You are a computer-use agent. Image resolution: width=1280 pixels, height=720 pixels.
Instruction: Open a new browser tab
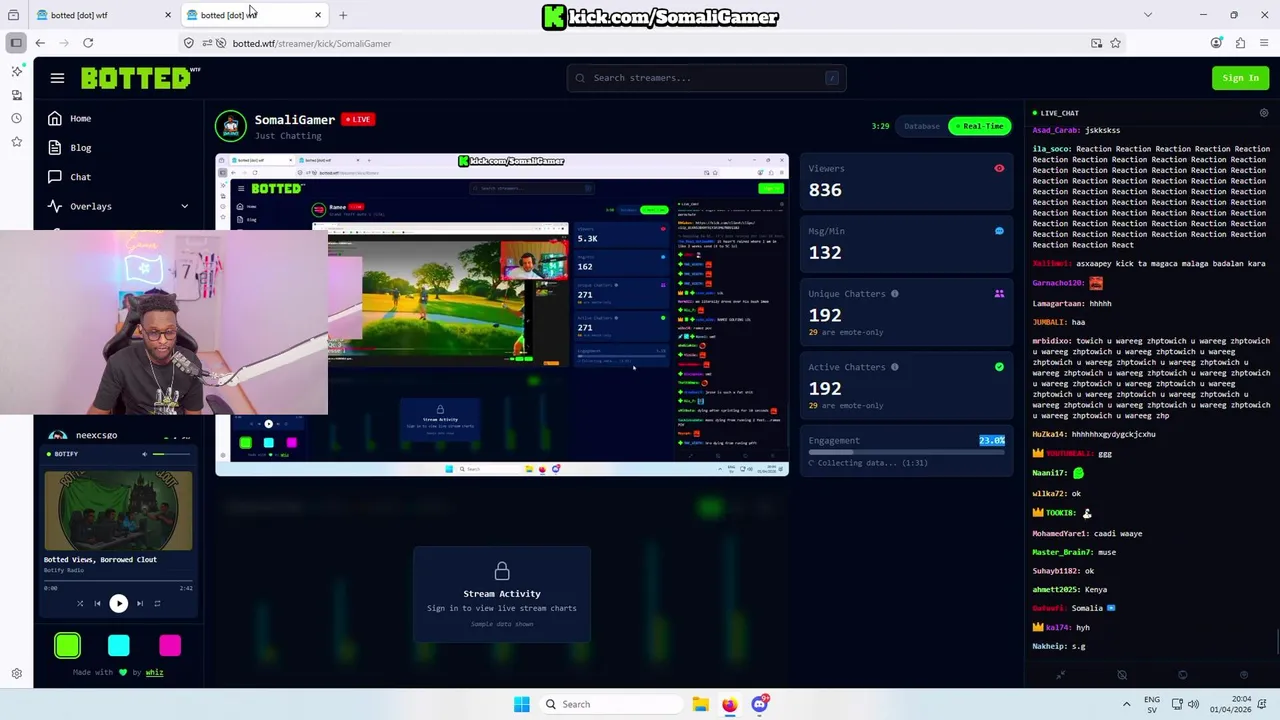pyautogui.click(x=343, y=15)
